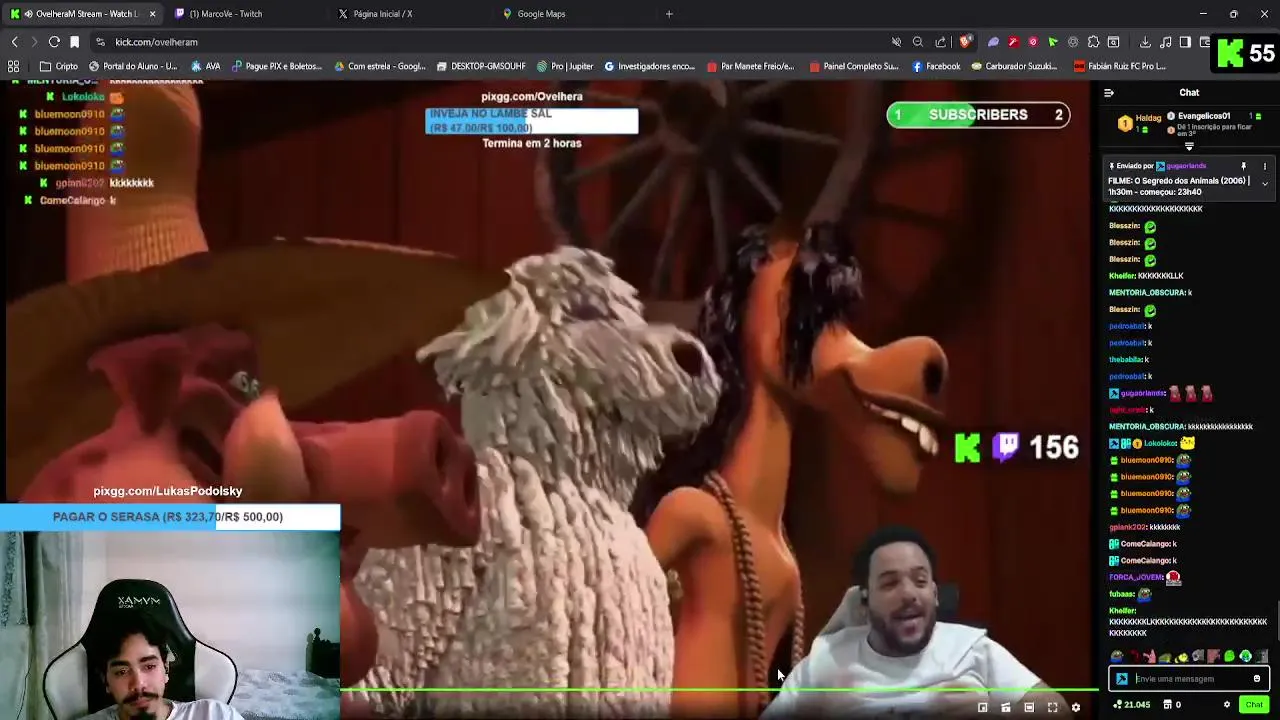Open Carburador Suzuki bookmark
Screen dimensions: 1280x720
(1014, 66)
